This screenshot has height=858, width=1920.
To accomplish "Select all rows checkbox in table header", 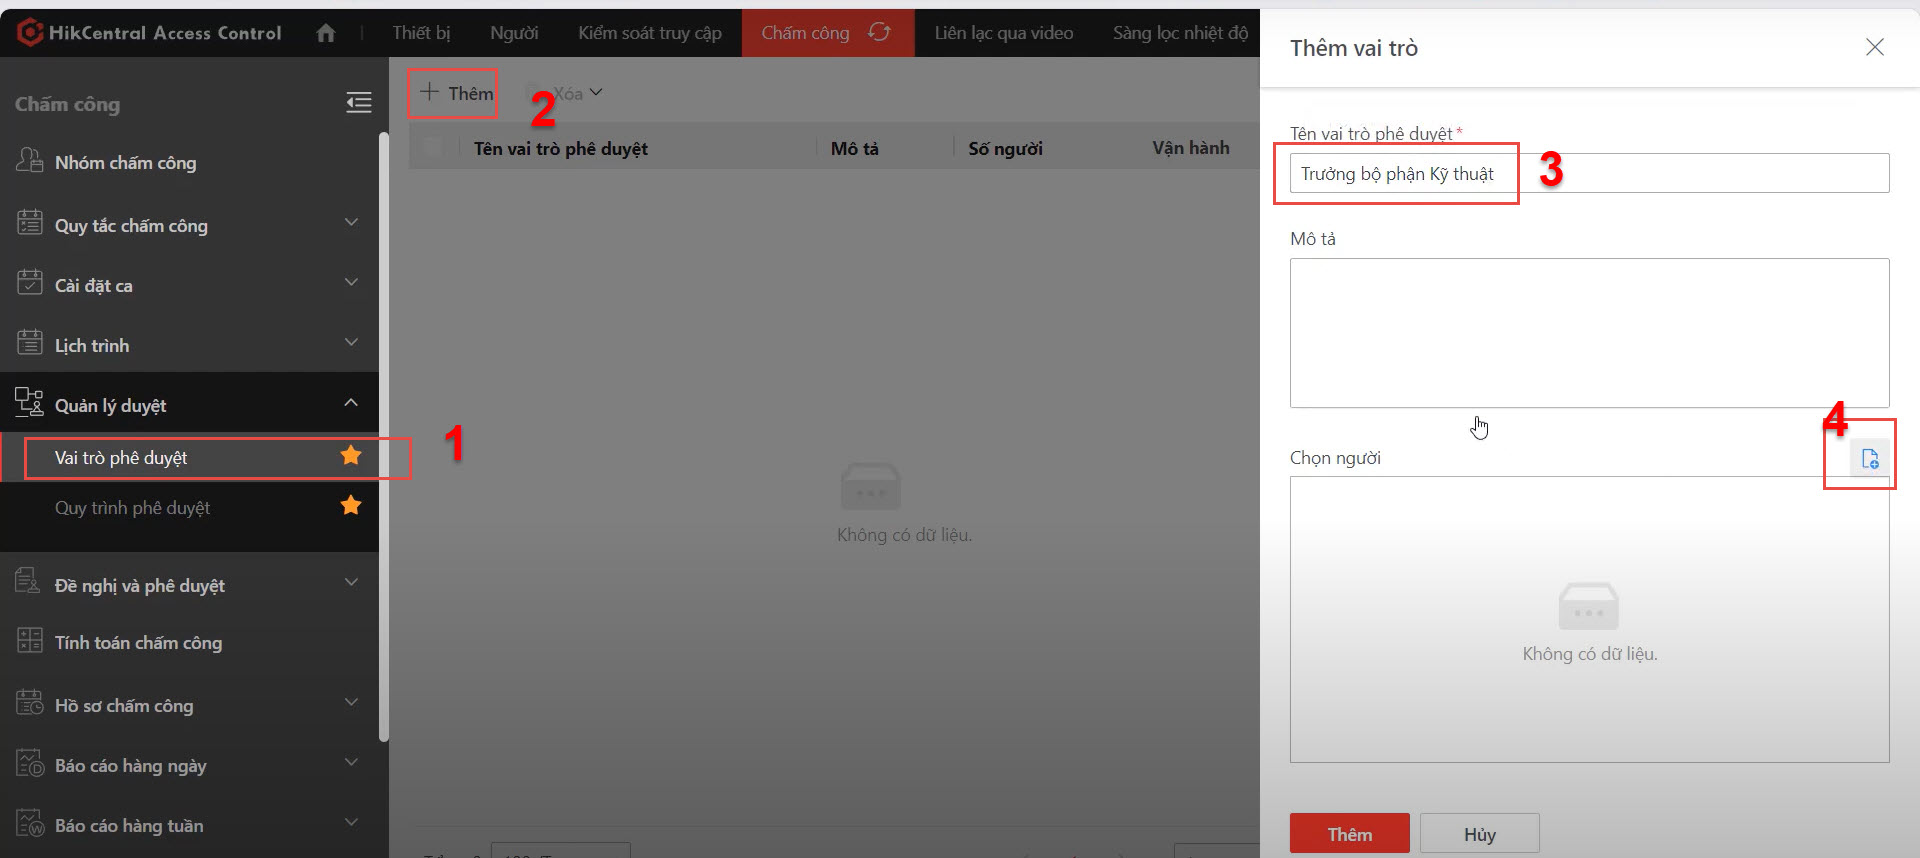I will (x=432, y=147).
